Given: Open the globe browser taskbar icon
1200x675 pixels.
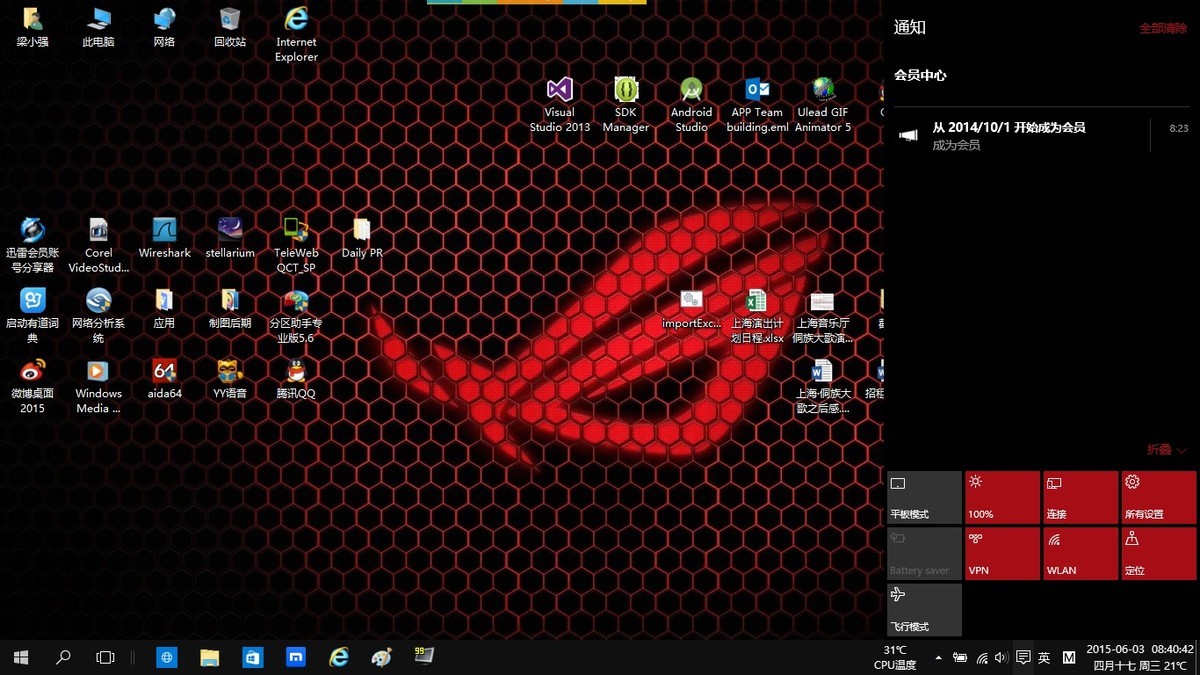Looking at the screenshot, I should click(166, 657).
